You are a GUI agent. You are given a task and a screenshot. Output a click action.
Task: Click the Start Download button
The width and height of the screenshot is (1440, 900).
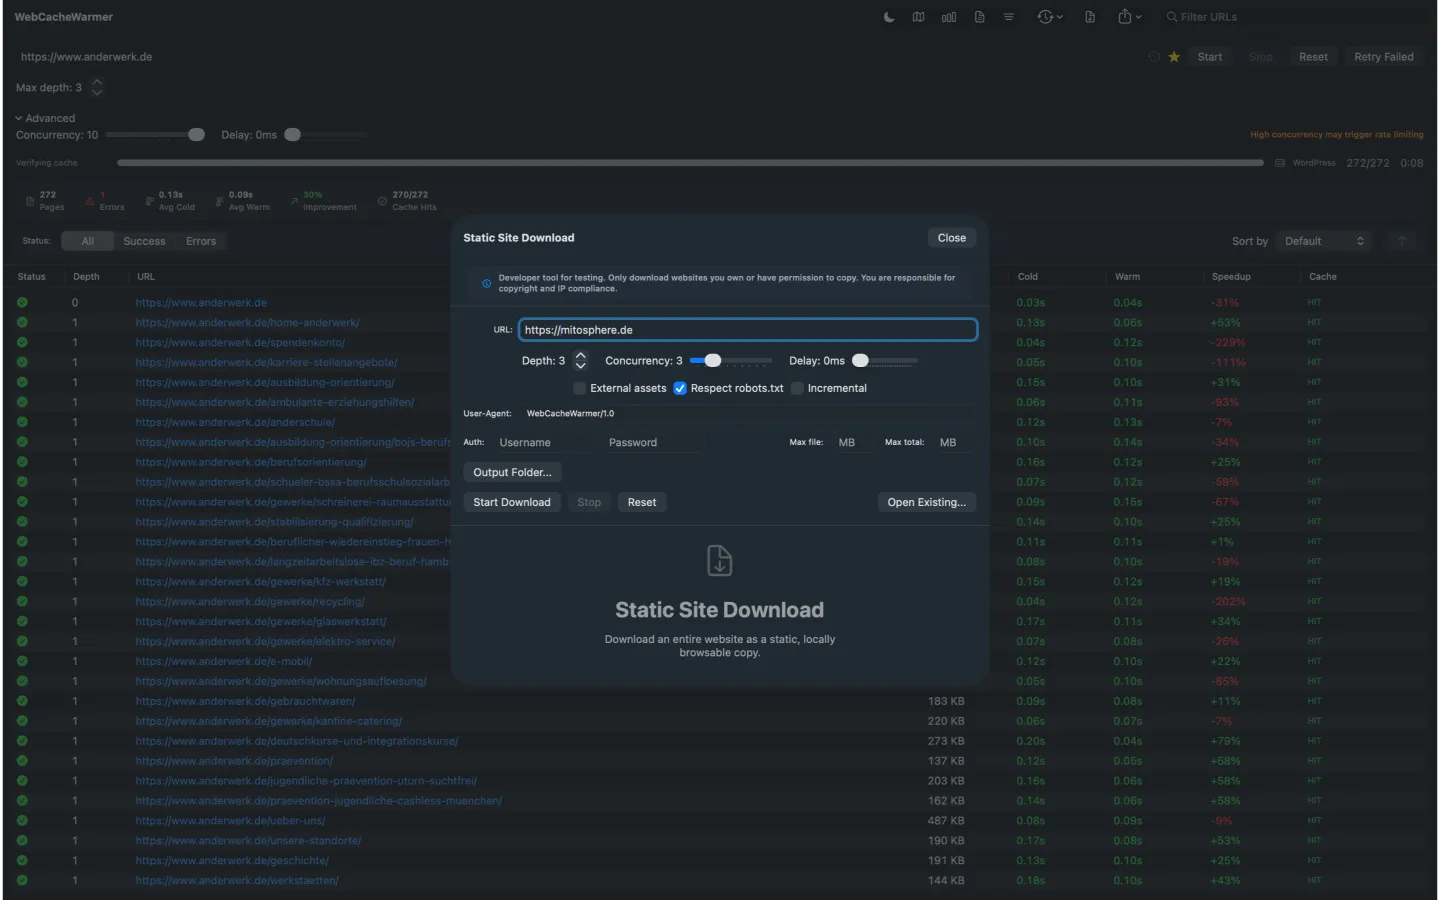511,502
